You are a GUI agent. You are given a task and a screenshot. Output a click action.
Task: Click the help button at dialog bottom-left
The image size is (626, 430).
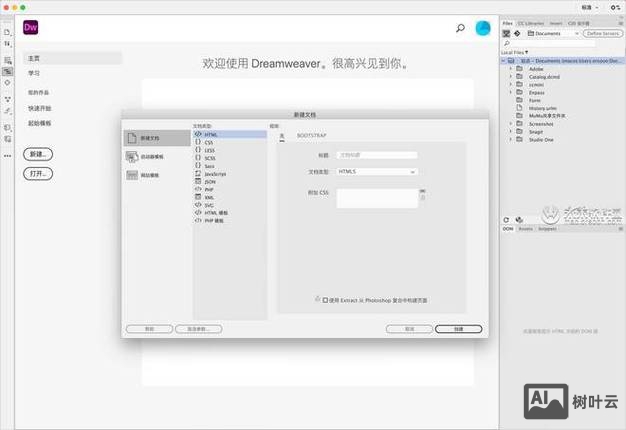tap(149, 329)
